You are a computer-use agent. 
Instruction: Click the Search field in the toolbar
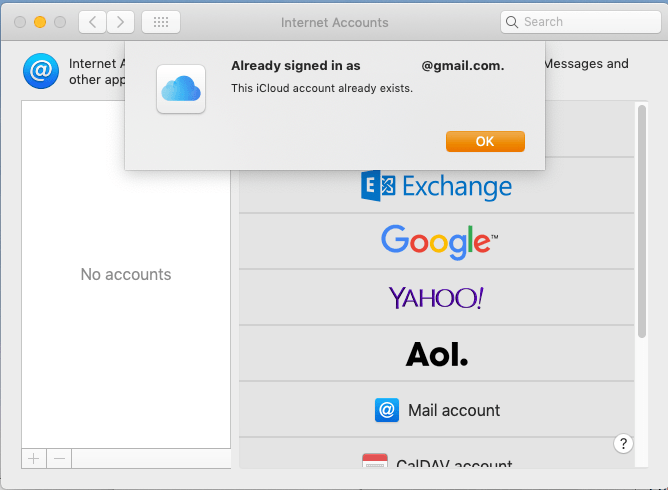(581, 22)
